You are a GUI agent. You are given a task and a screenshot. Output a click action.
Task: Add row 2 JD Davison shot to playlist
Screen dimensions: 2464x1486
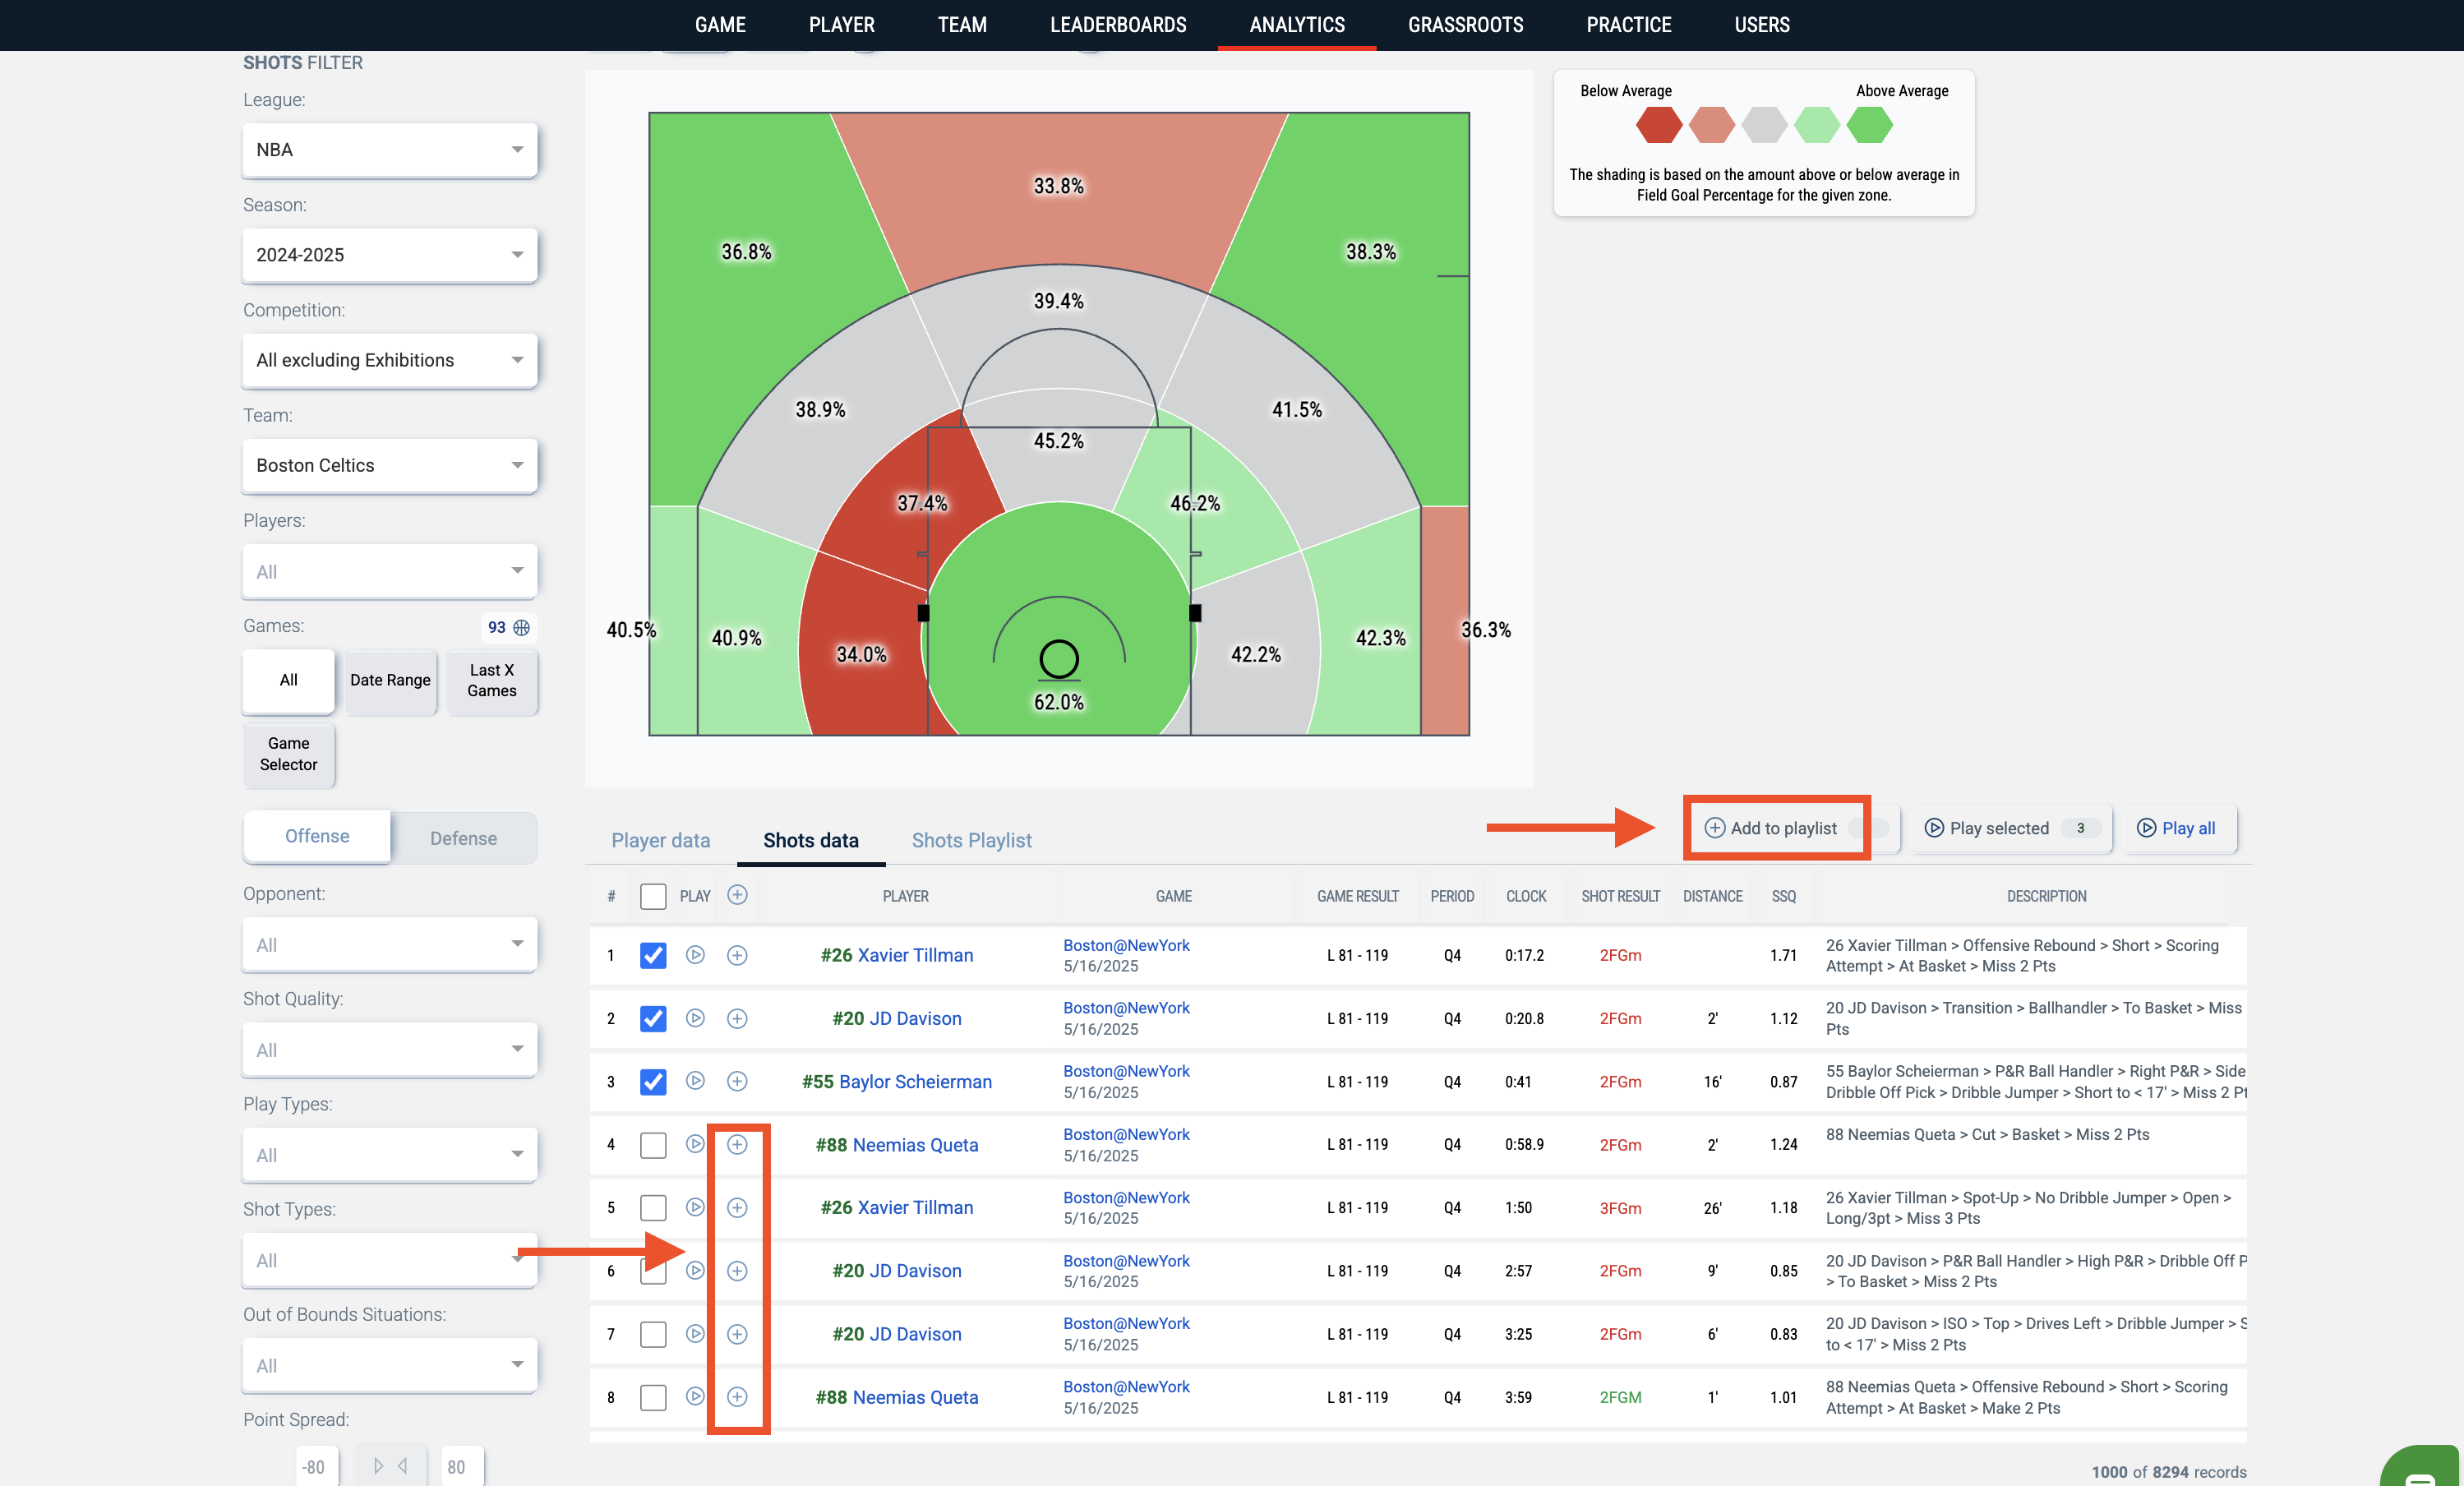(x=737, y=1018)
